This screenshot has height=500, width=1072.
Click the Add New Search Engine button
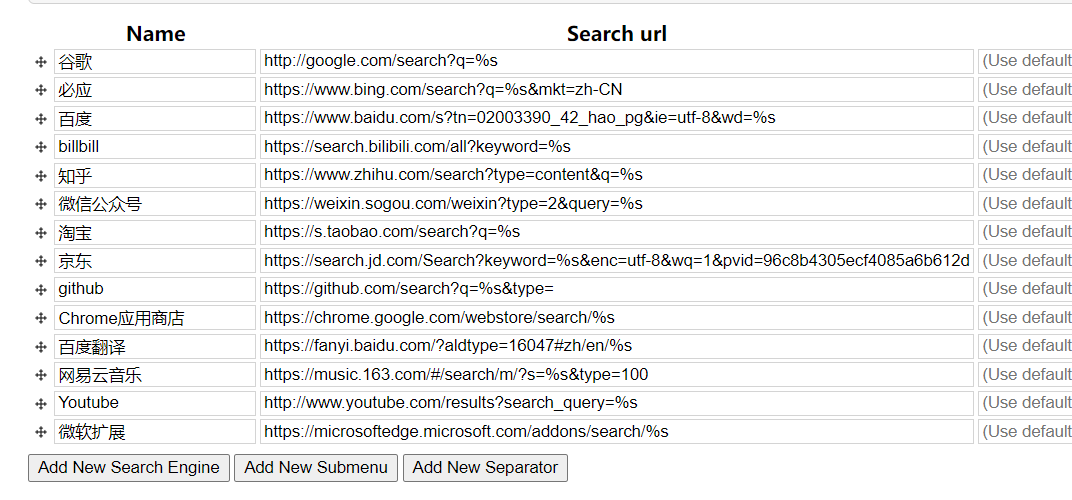[129, 468]
